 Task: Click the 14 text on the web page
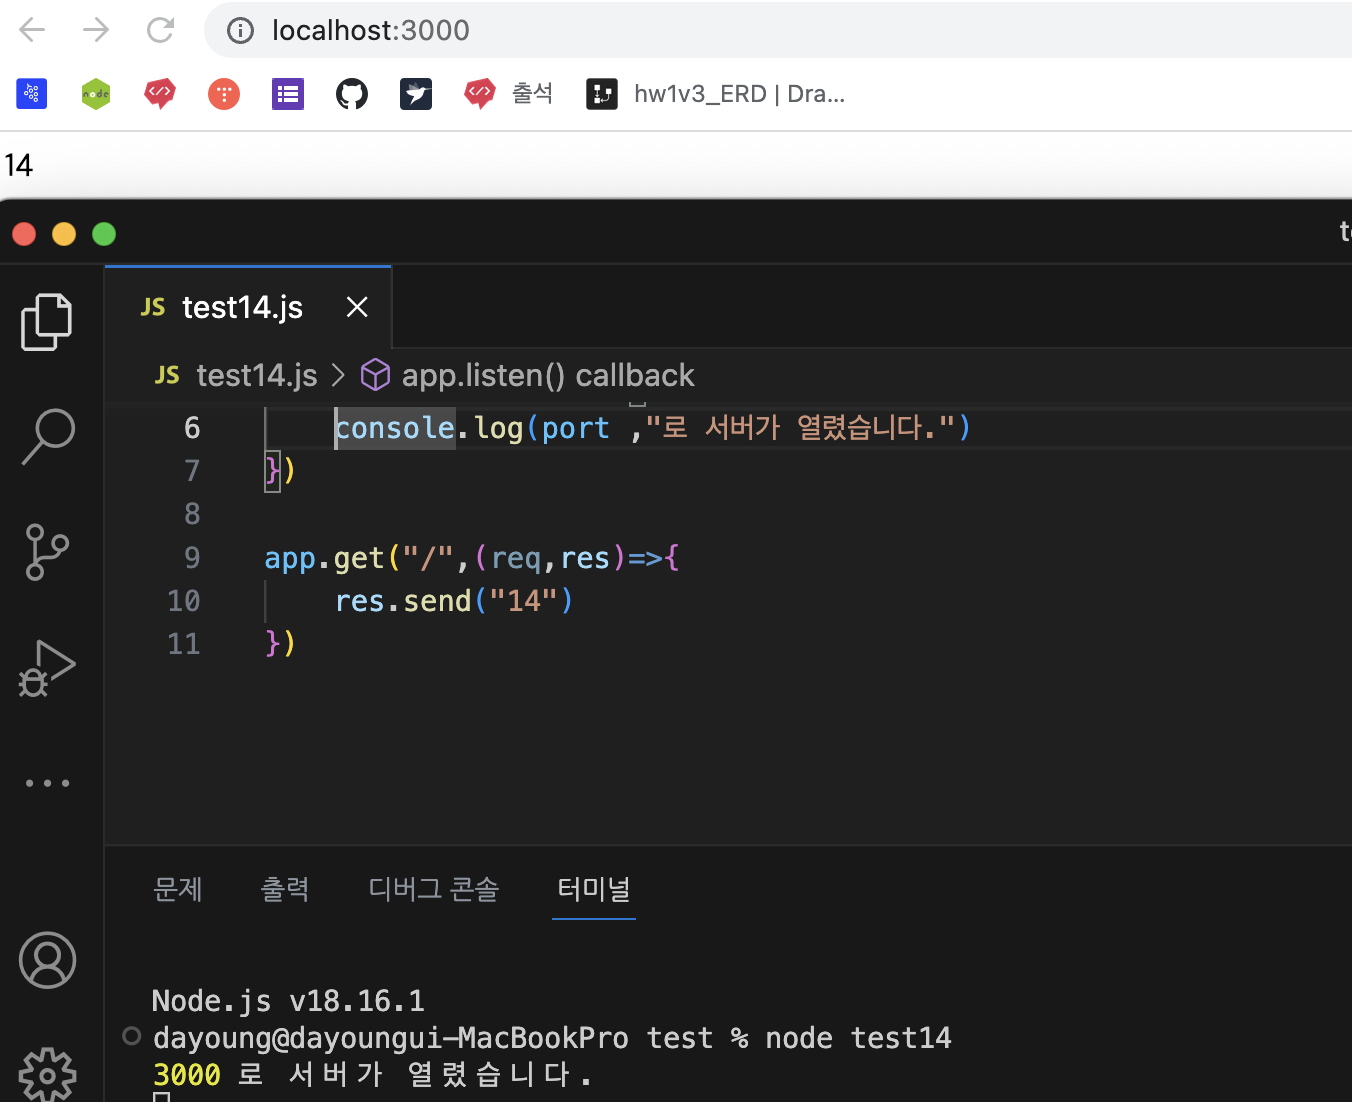(19, 165)
